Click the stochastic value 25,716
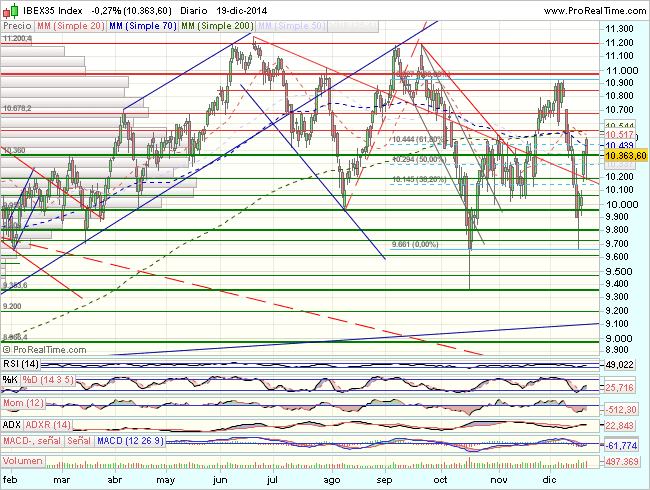 point(619,388)
